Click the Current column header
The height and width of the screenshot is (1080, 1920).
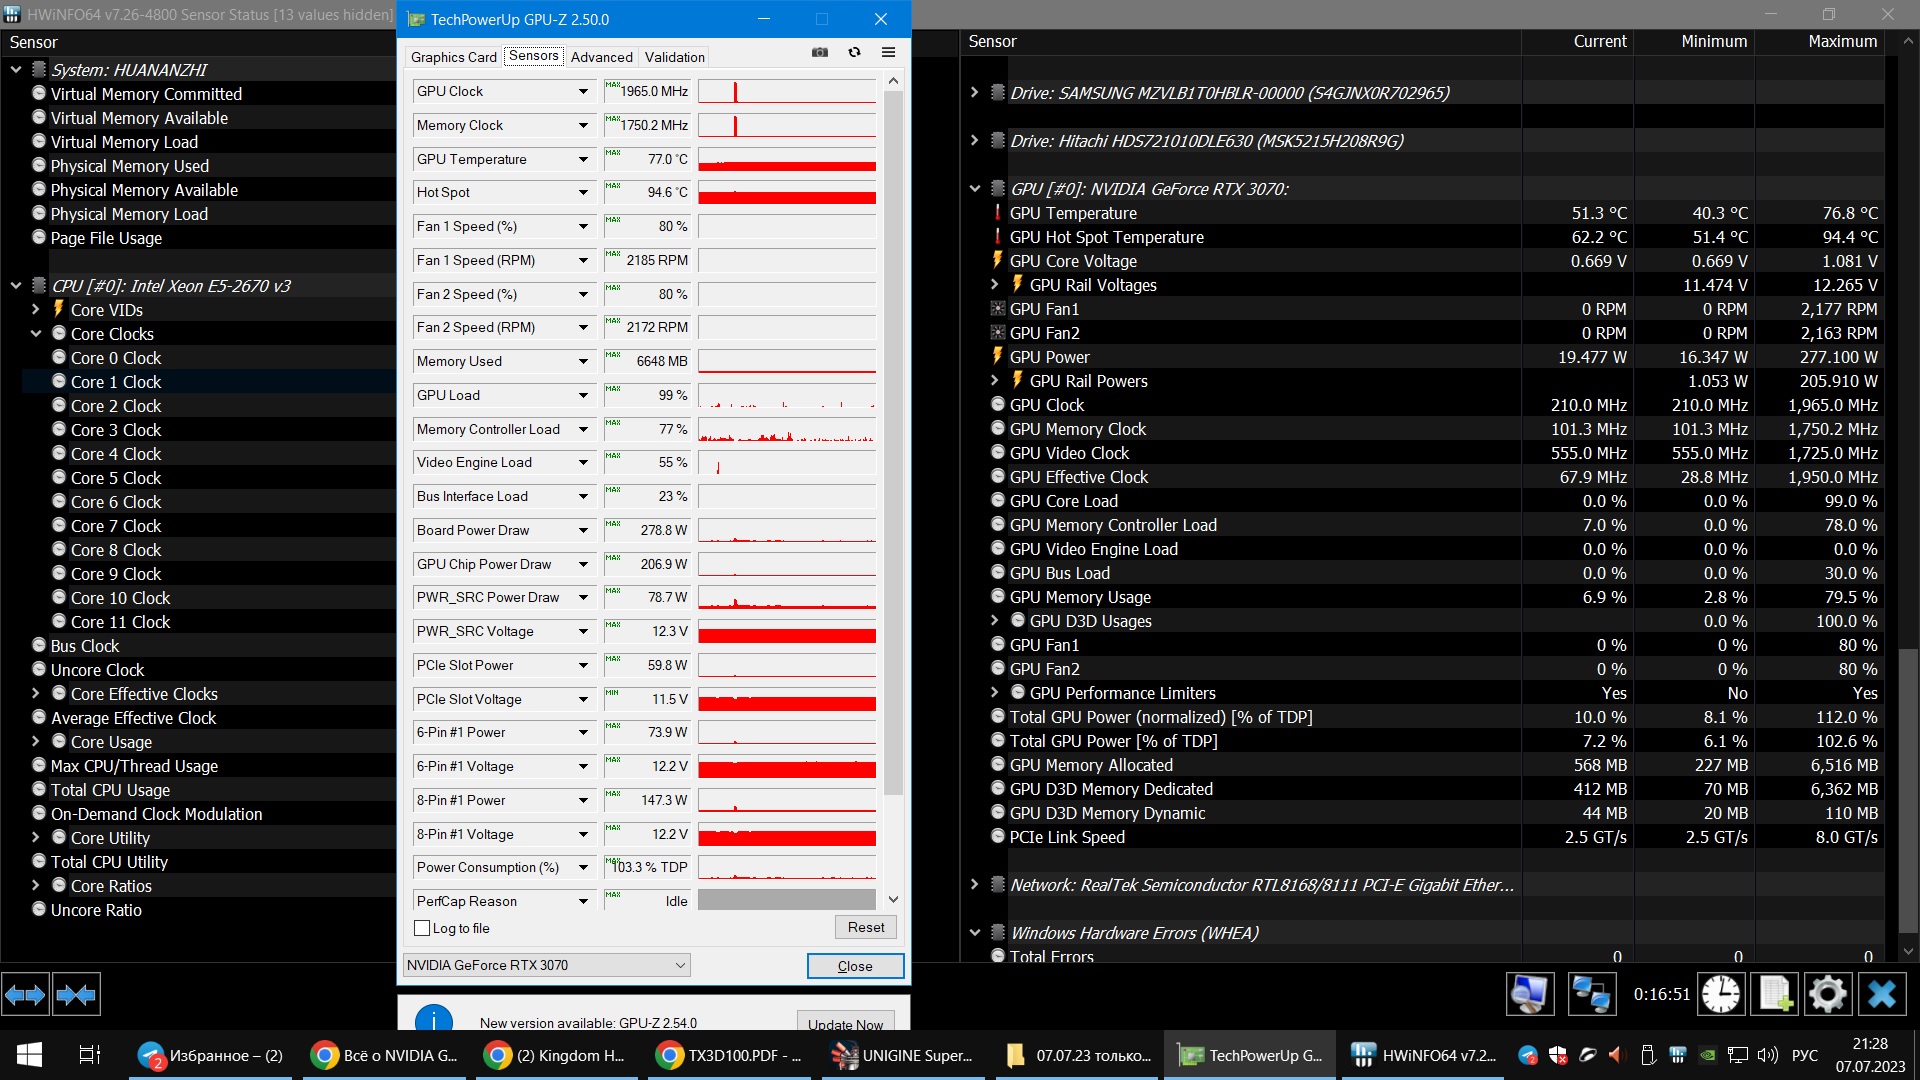(x=1578, y=41)
